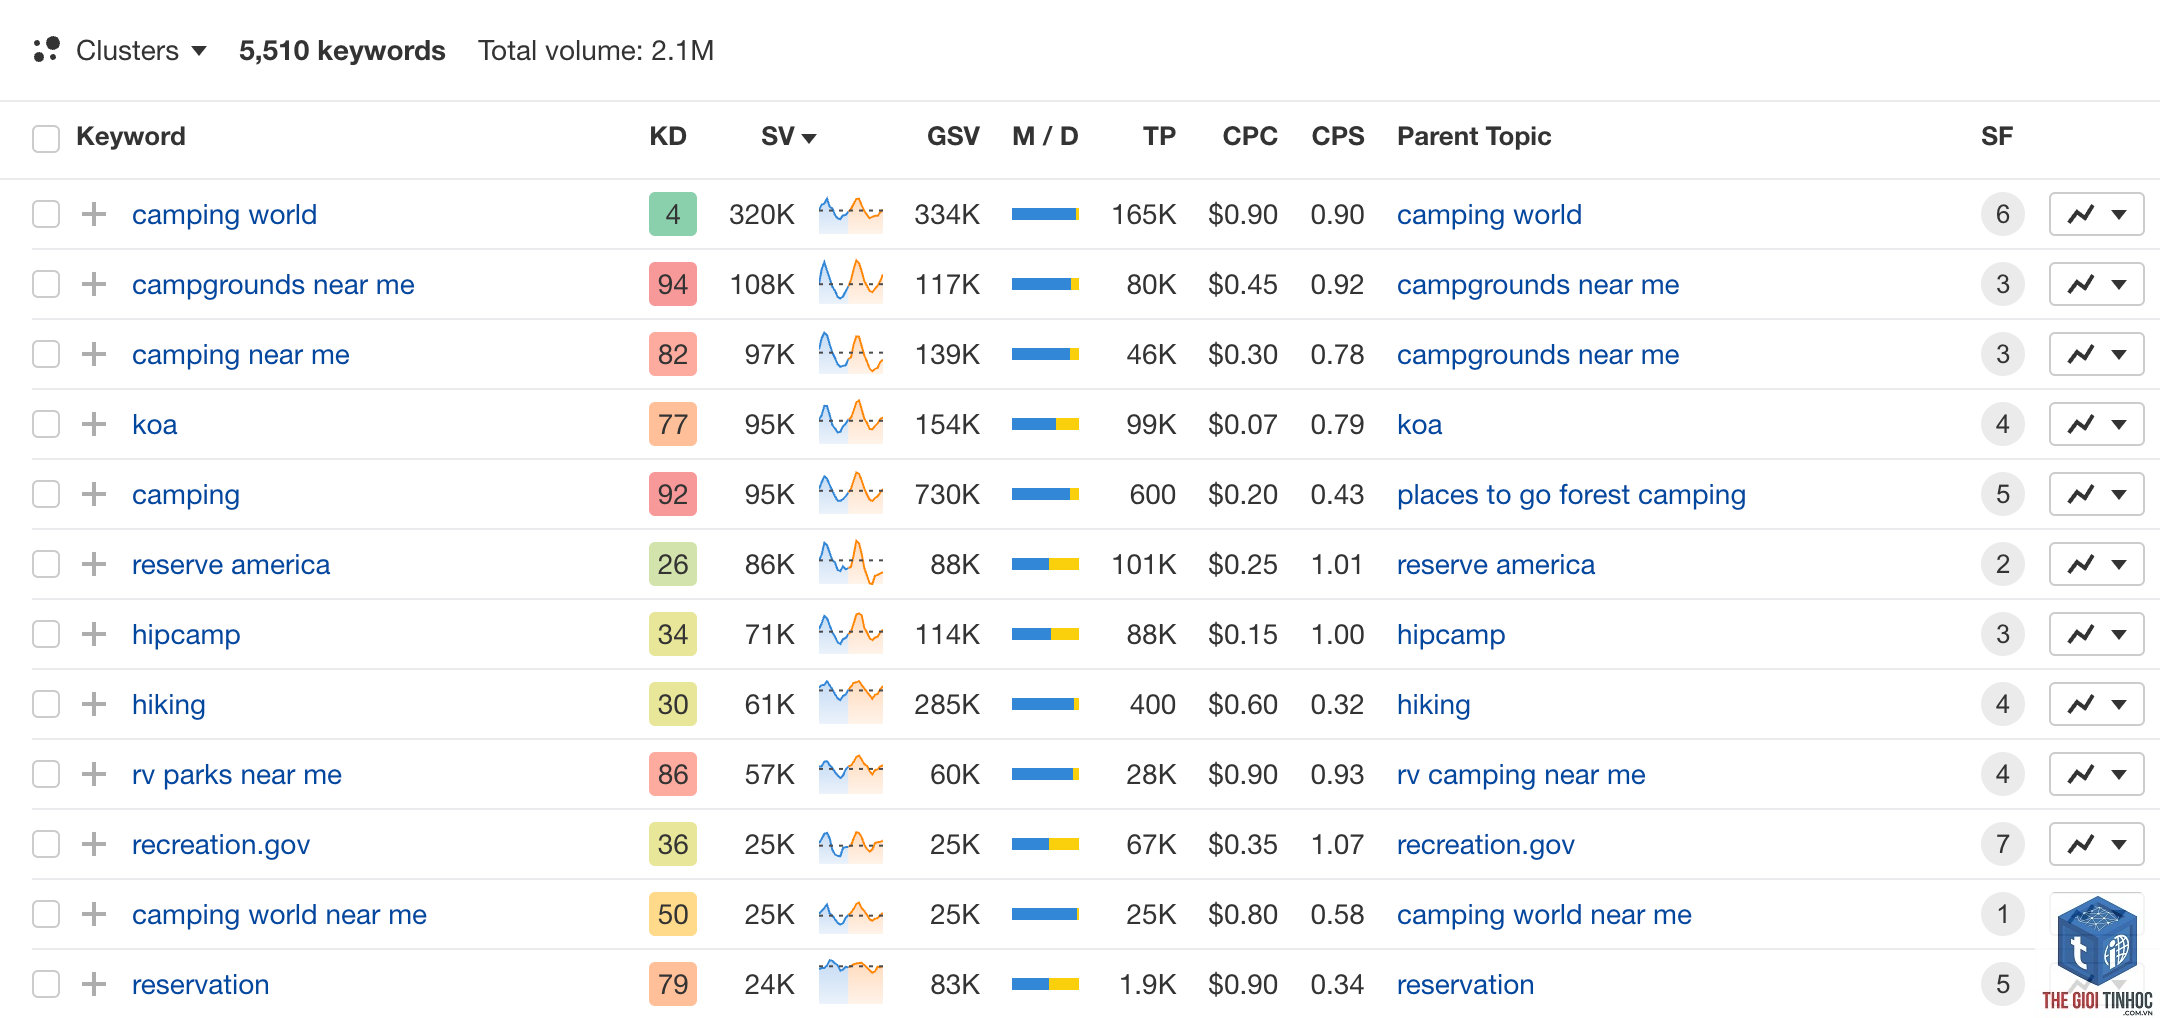This screenshot has width=2160, height=1018.
Task: Click plus icon beside 'hiking'
Action: [x=94, y=704]
